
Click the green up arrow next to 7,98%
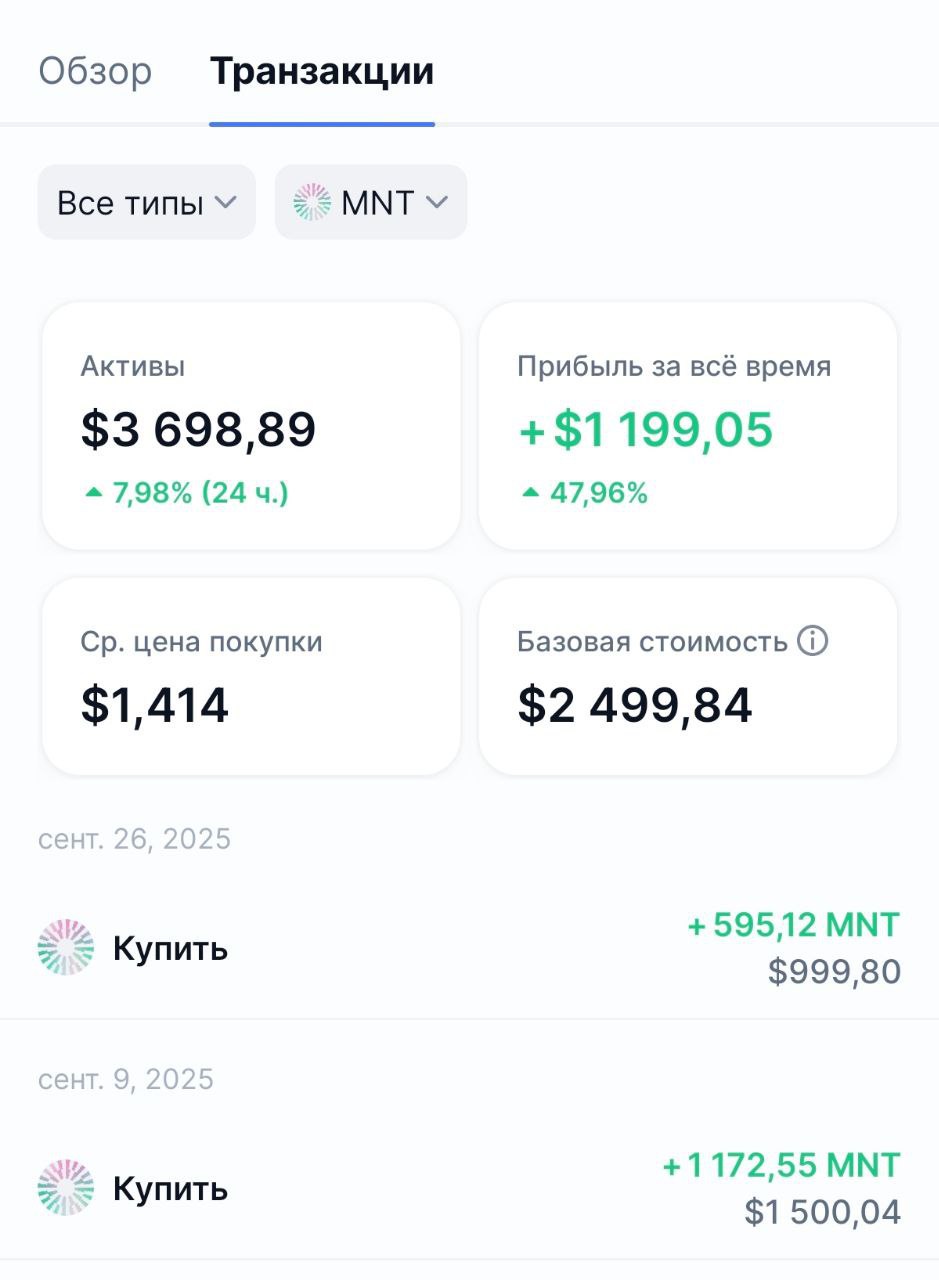point(94,493)
